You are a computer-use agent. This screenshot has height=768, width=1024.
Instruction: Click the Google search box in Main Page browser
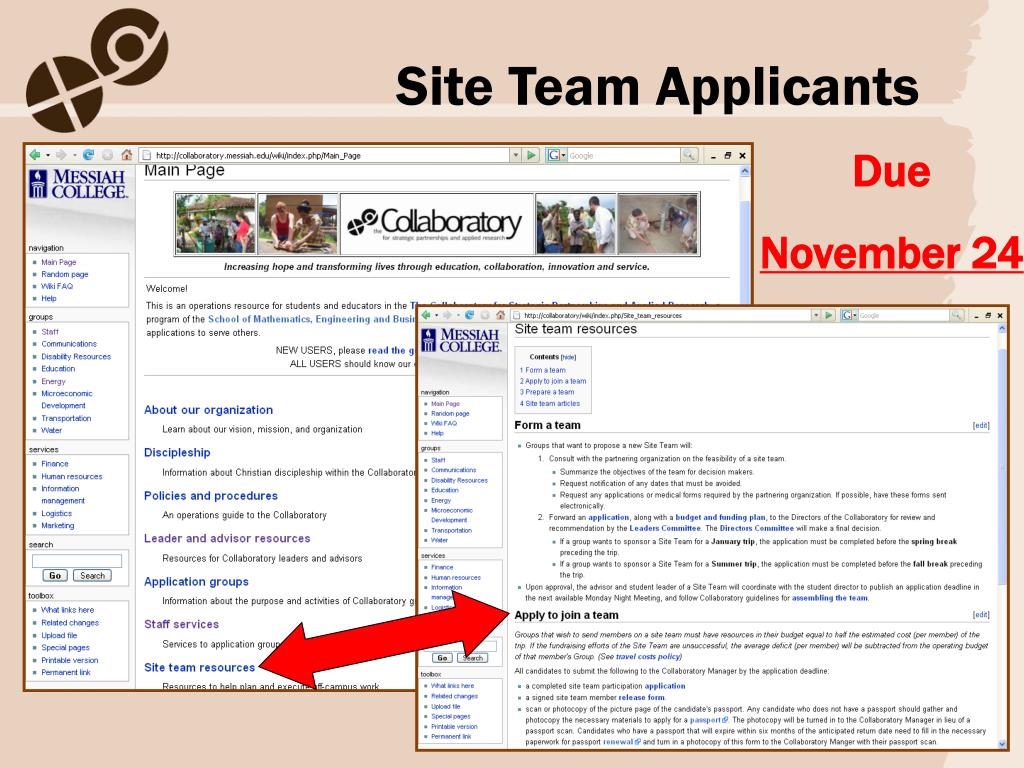point(624,155)
